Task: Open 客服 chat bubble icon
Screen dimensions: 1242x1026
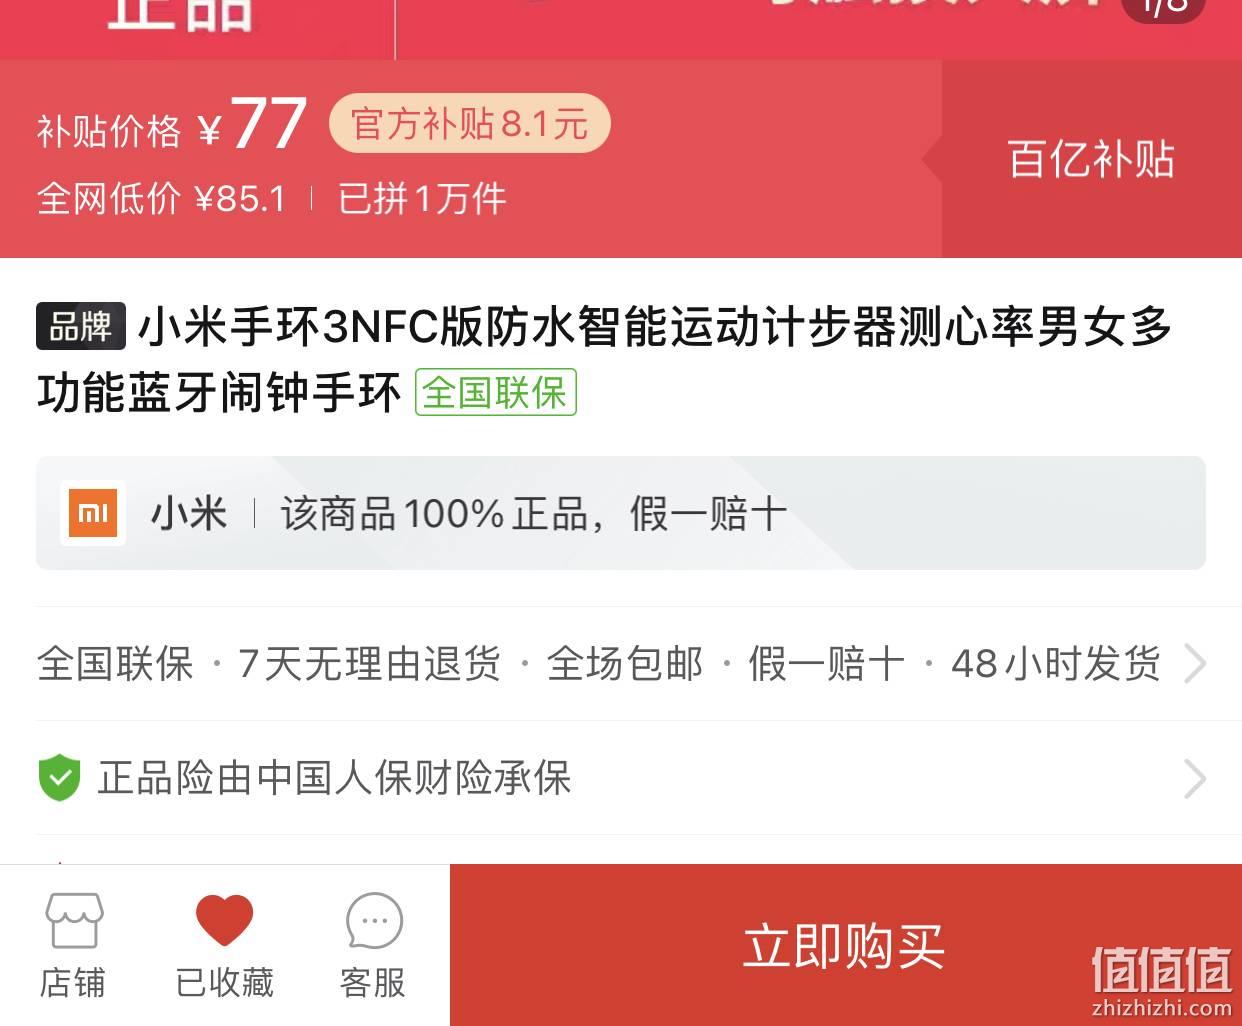Action: pos(373,945)
